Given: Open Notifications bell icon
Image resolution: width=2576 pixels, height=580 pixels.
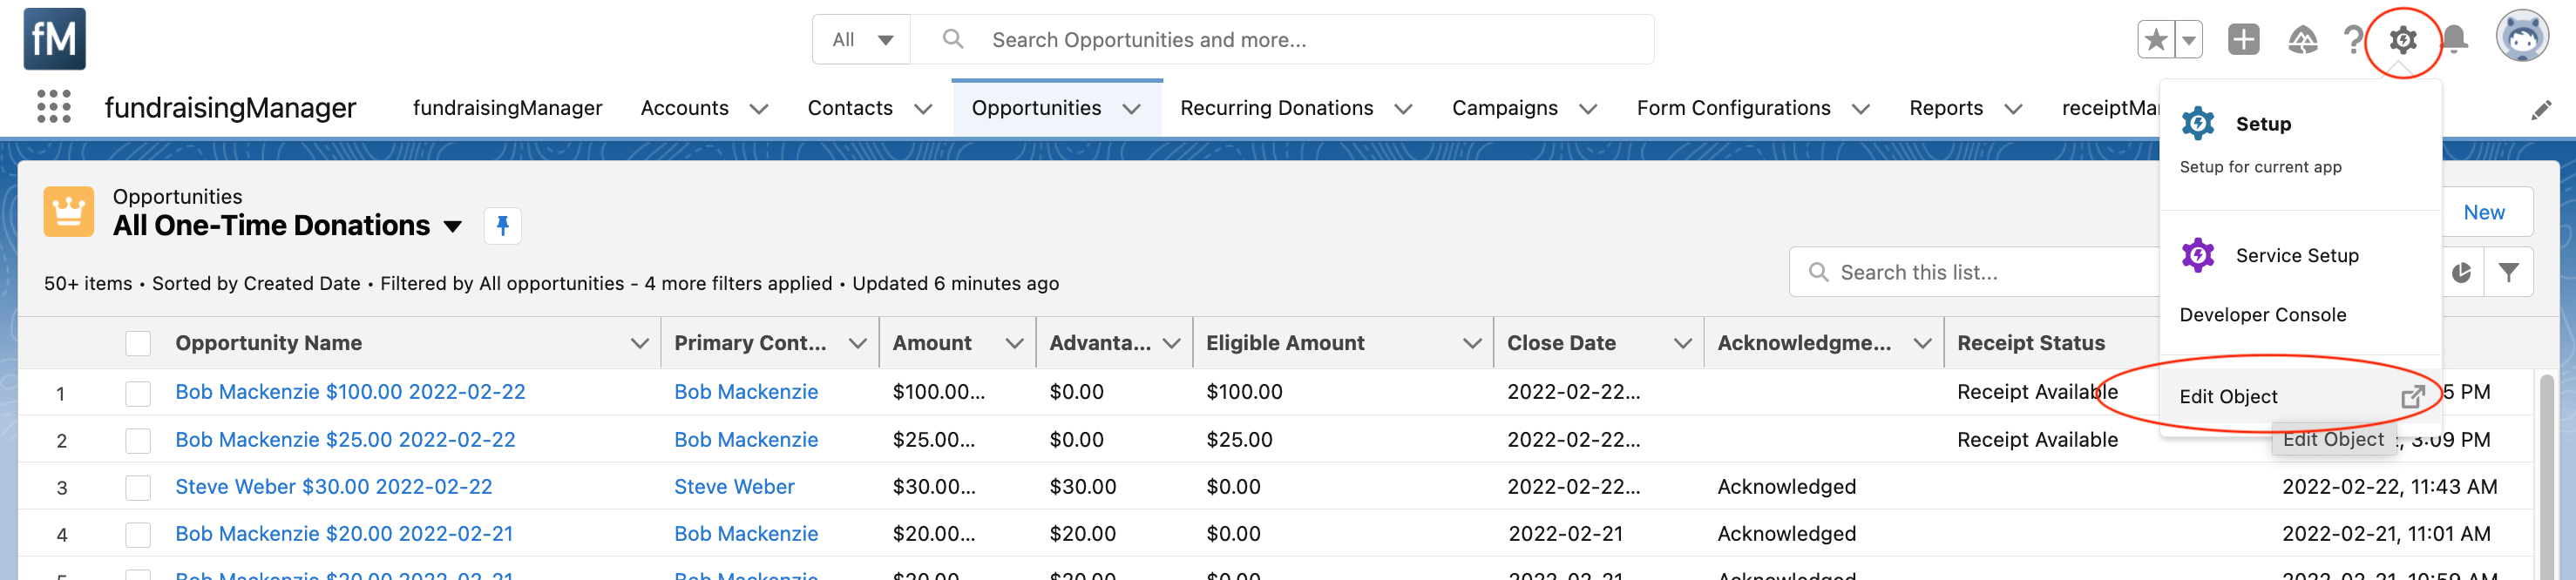Looking at the screenshot, I should 2454,40.
